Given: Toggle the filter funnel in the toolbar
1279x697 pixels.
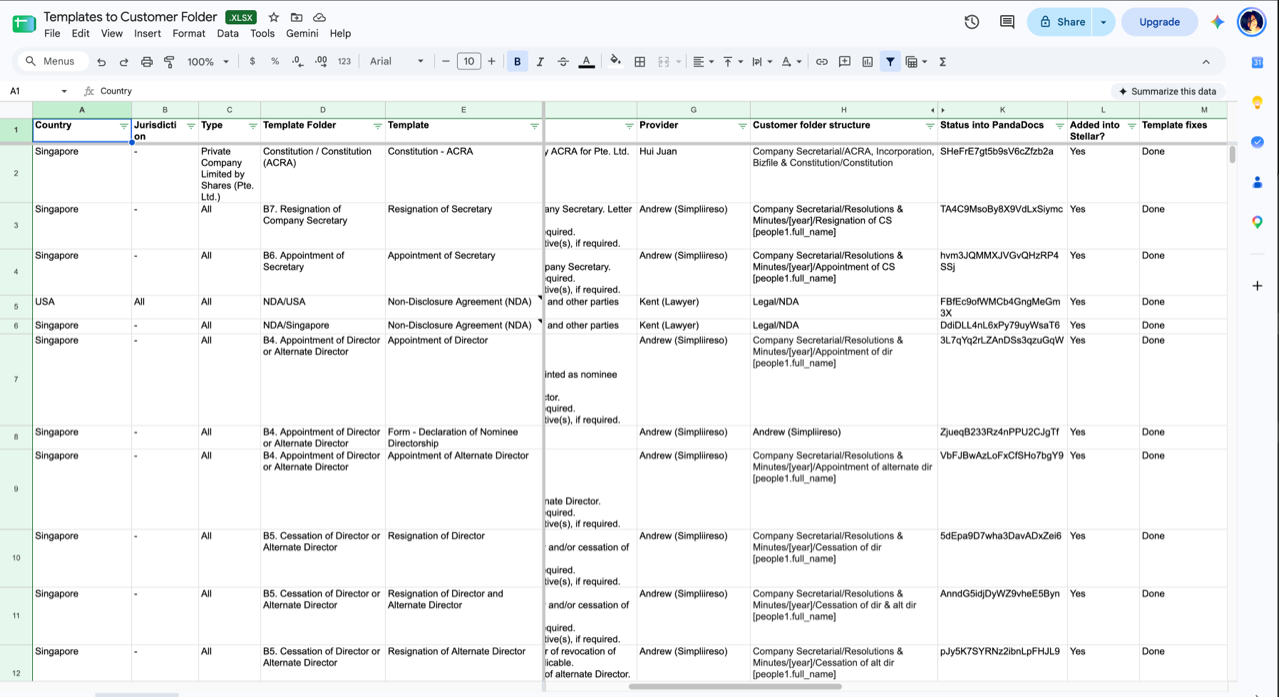Looking at the screenshot, I should tap(890, 62).
